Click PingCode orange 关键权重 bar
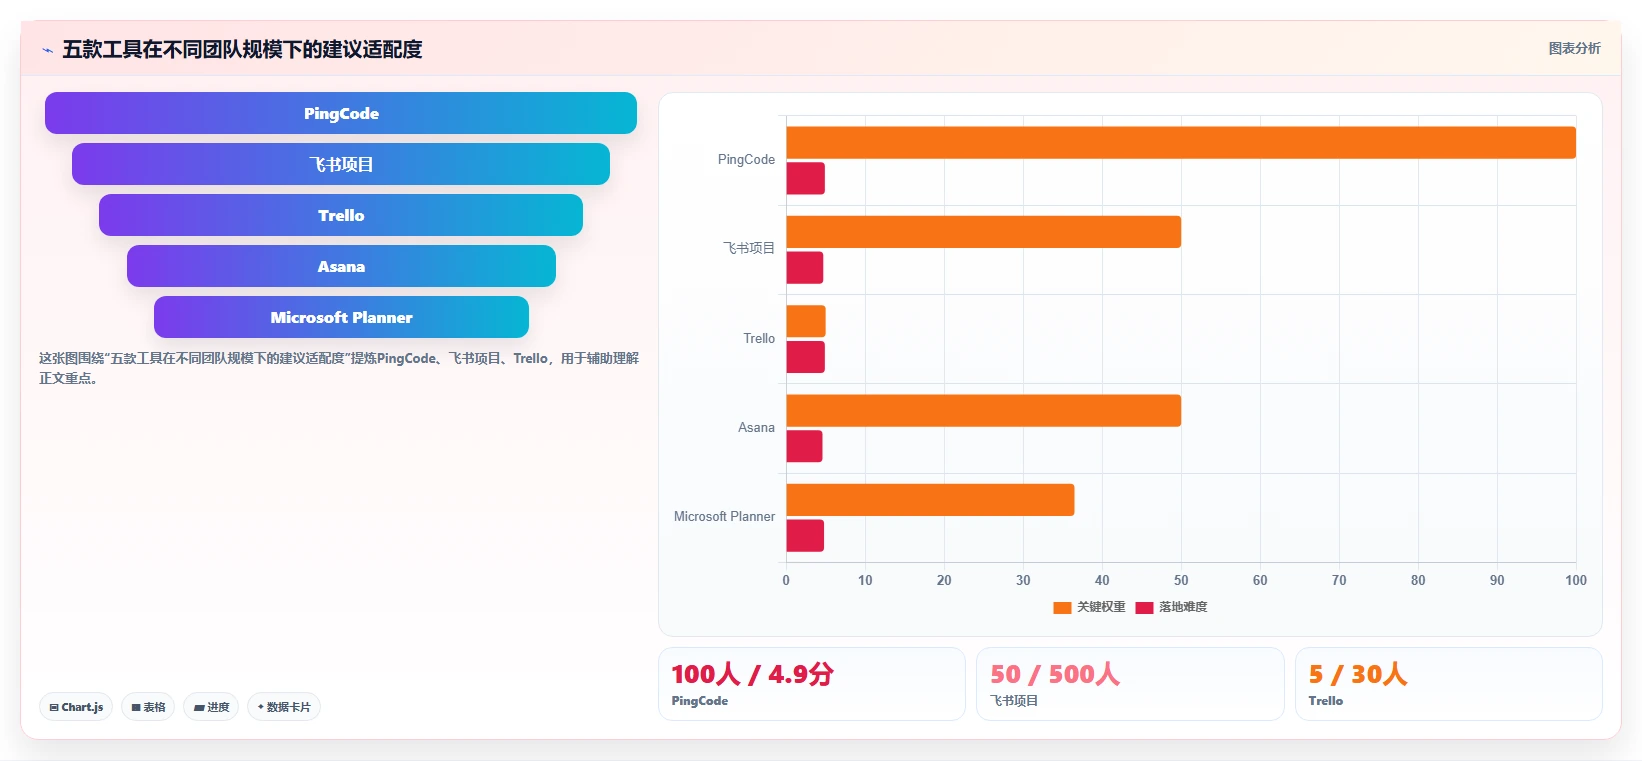This screenshot has height=761, width=1642. pyautogui.click(x=1181, y=142)
